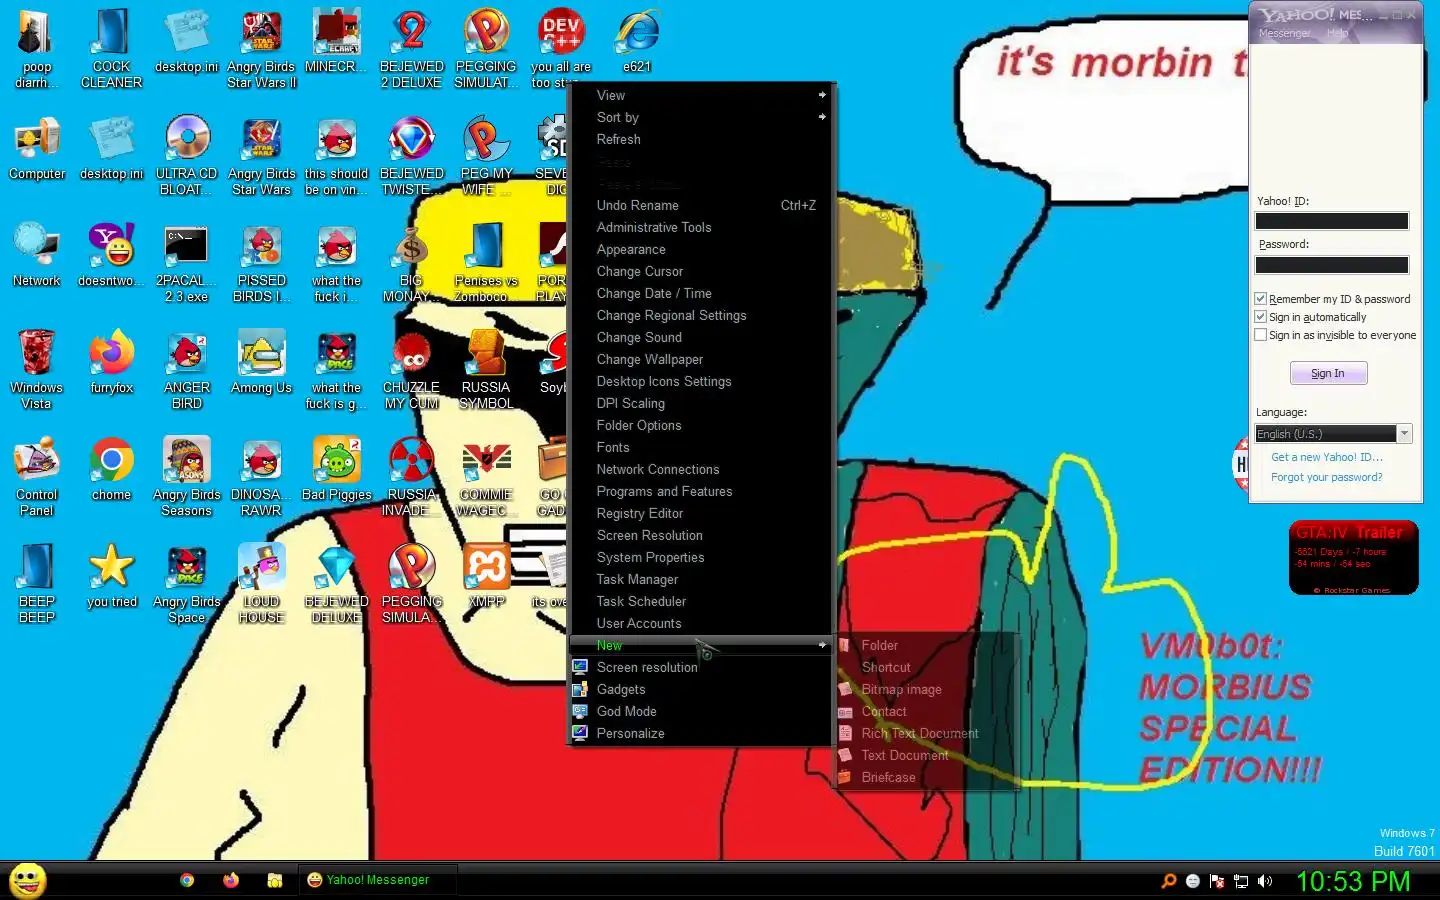Open Help menu in Yahoo Messenger
Viewport: 1440px width, 900px height.
coord(1337,33)
